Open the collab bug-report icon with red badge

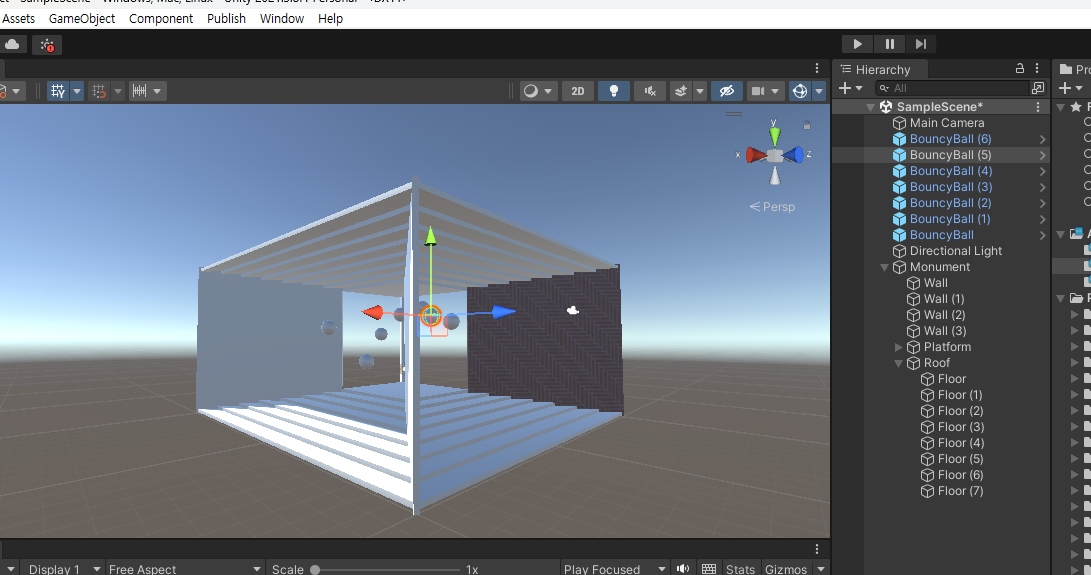[47, 45]
